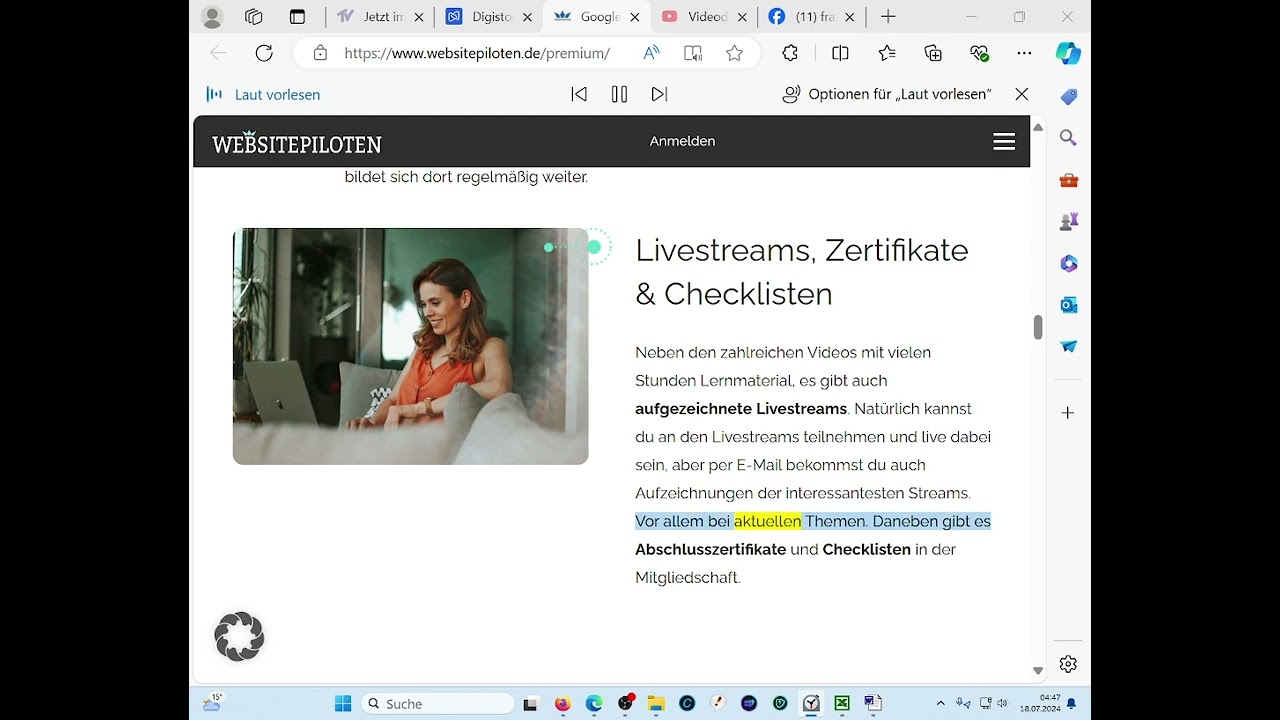
Task: Close the Digisto tab
Action: [x=528, y=17]
